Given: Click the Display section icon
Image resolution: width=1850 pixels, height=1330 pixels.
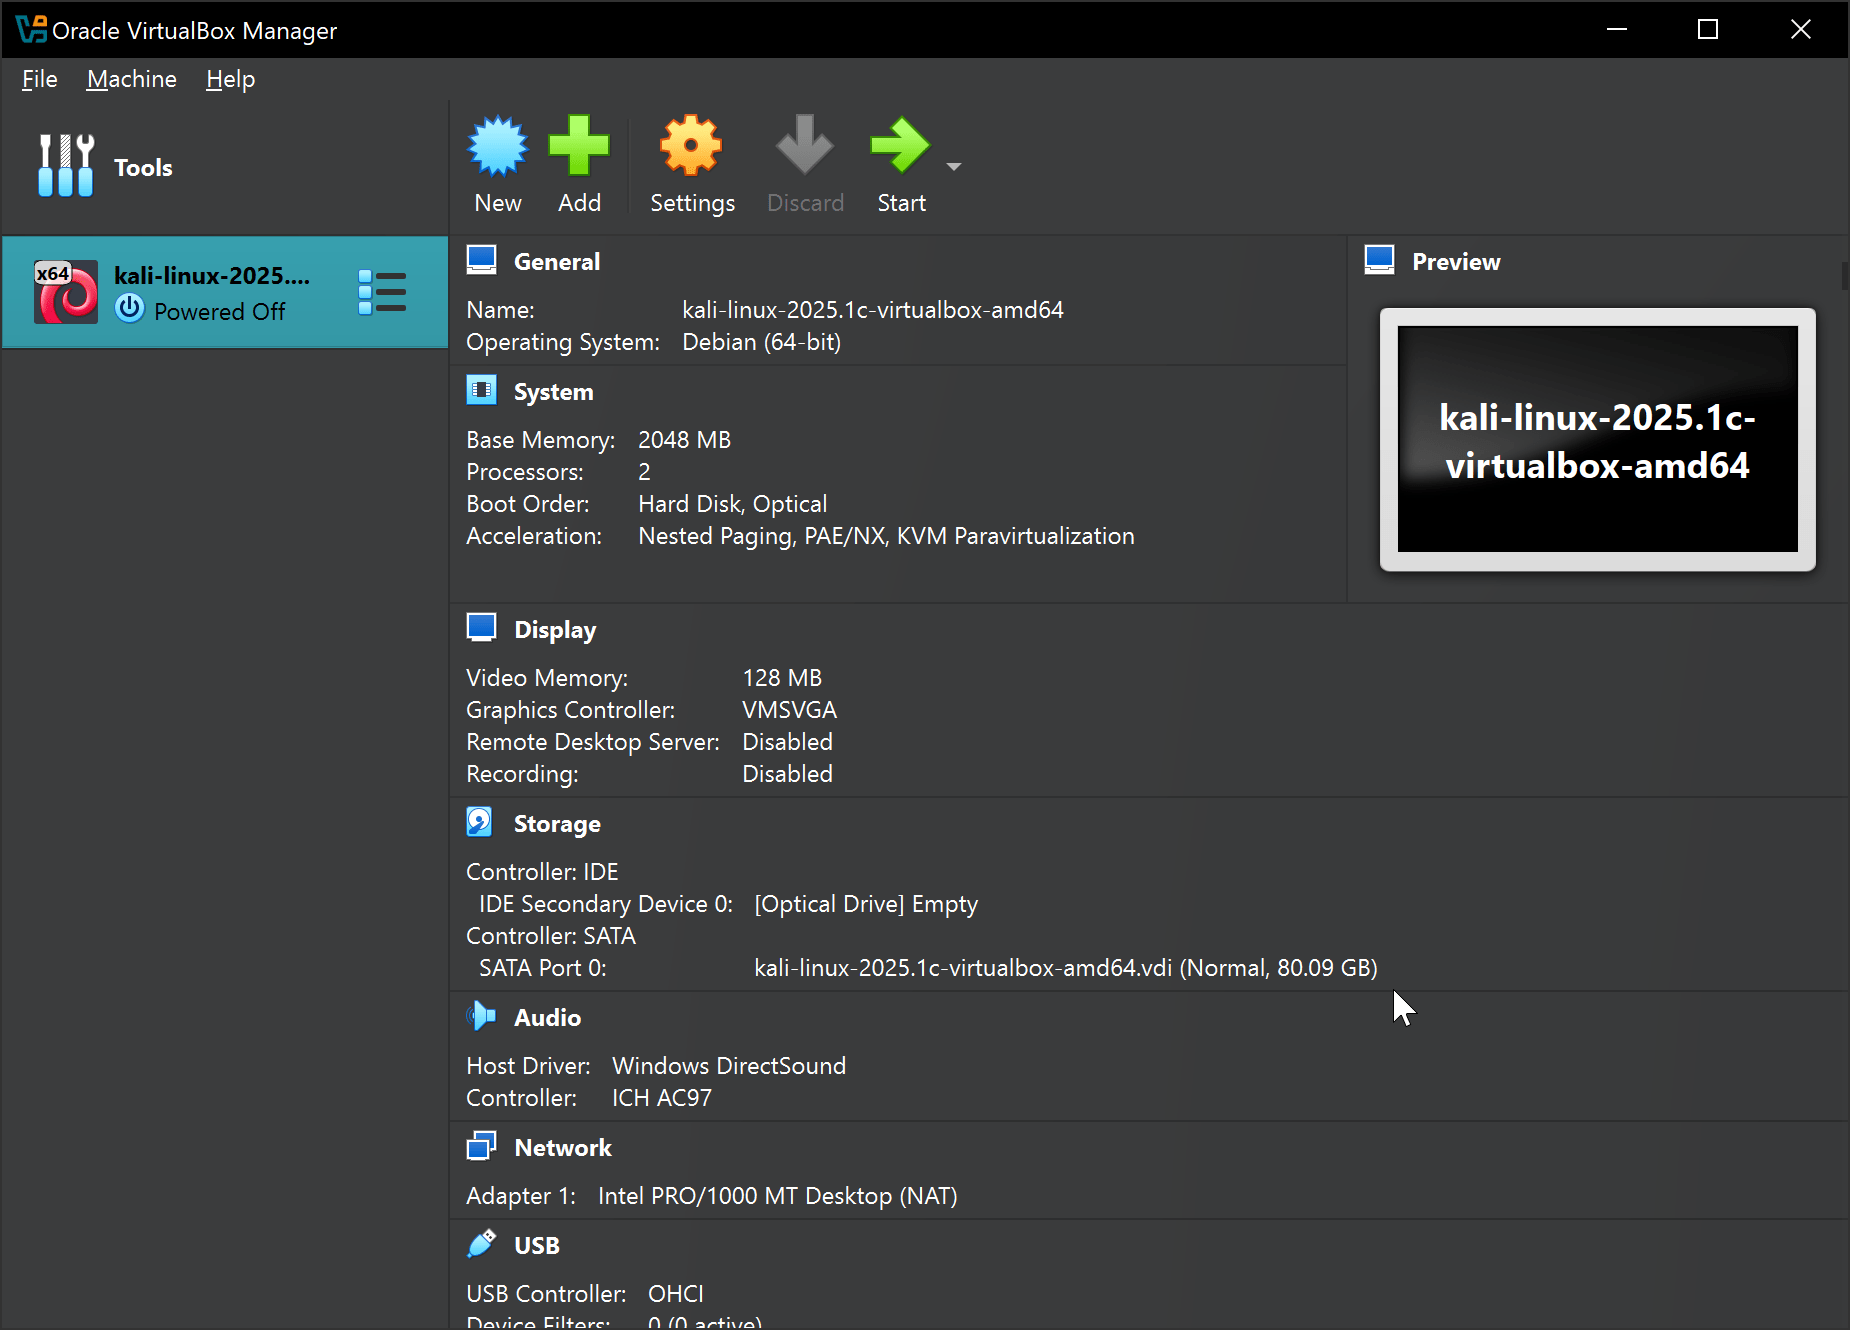Looking at the screenshot, I should click(481, 628).
